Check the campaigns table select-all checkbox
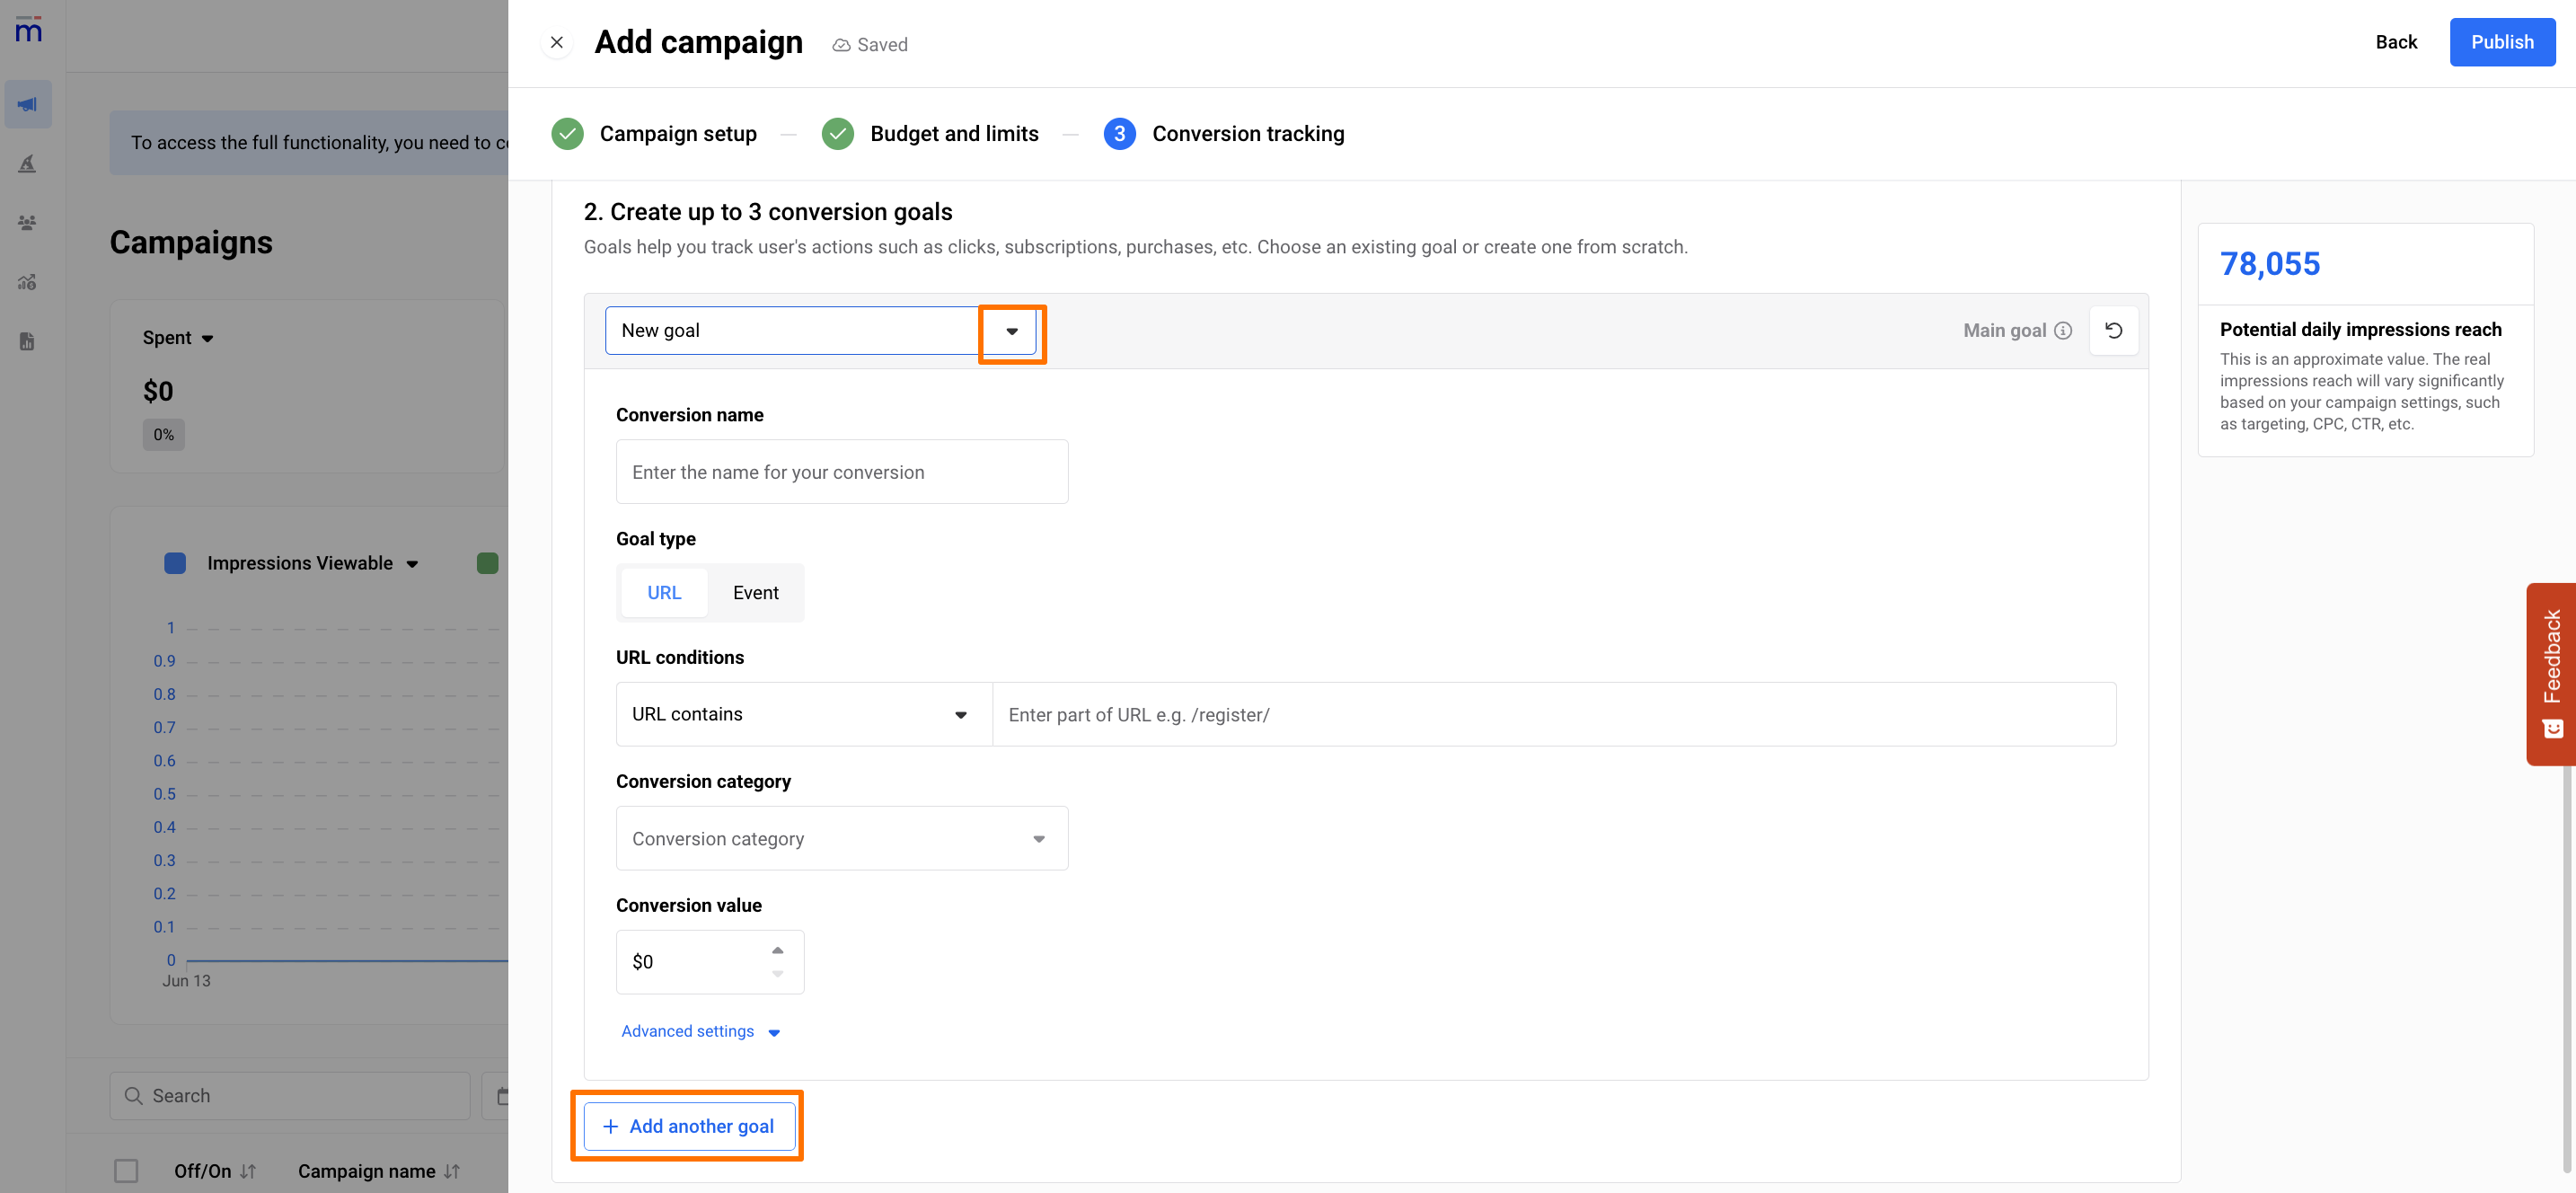The height and width of the screenshot is (1193, 2576). click(x=126, y=1170)
